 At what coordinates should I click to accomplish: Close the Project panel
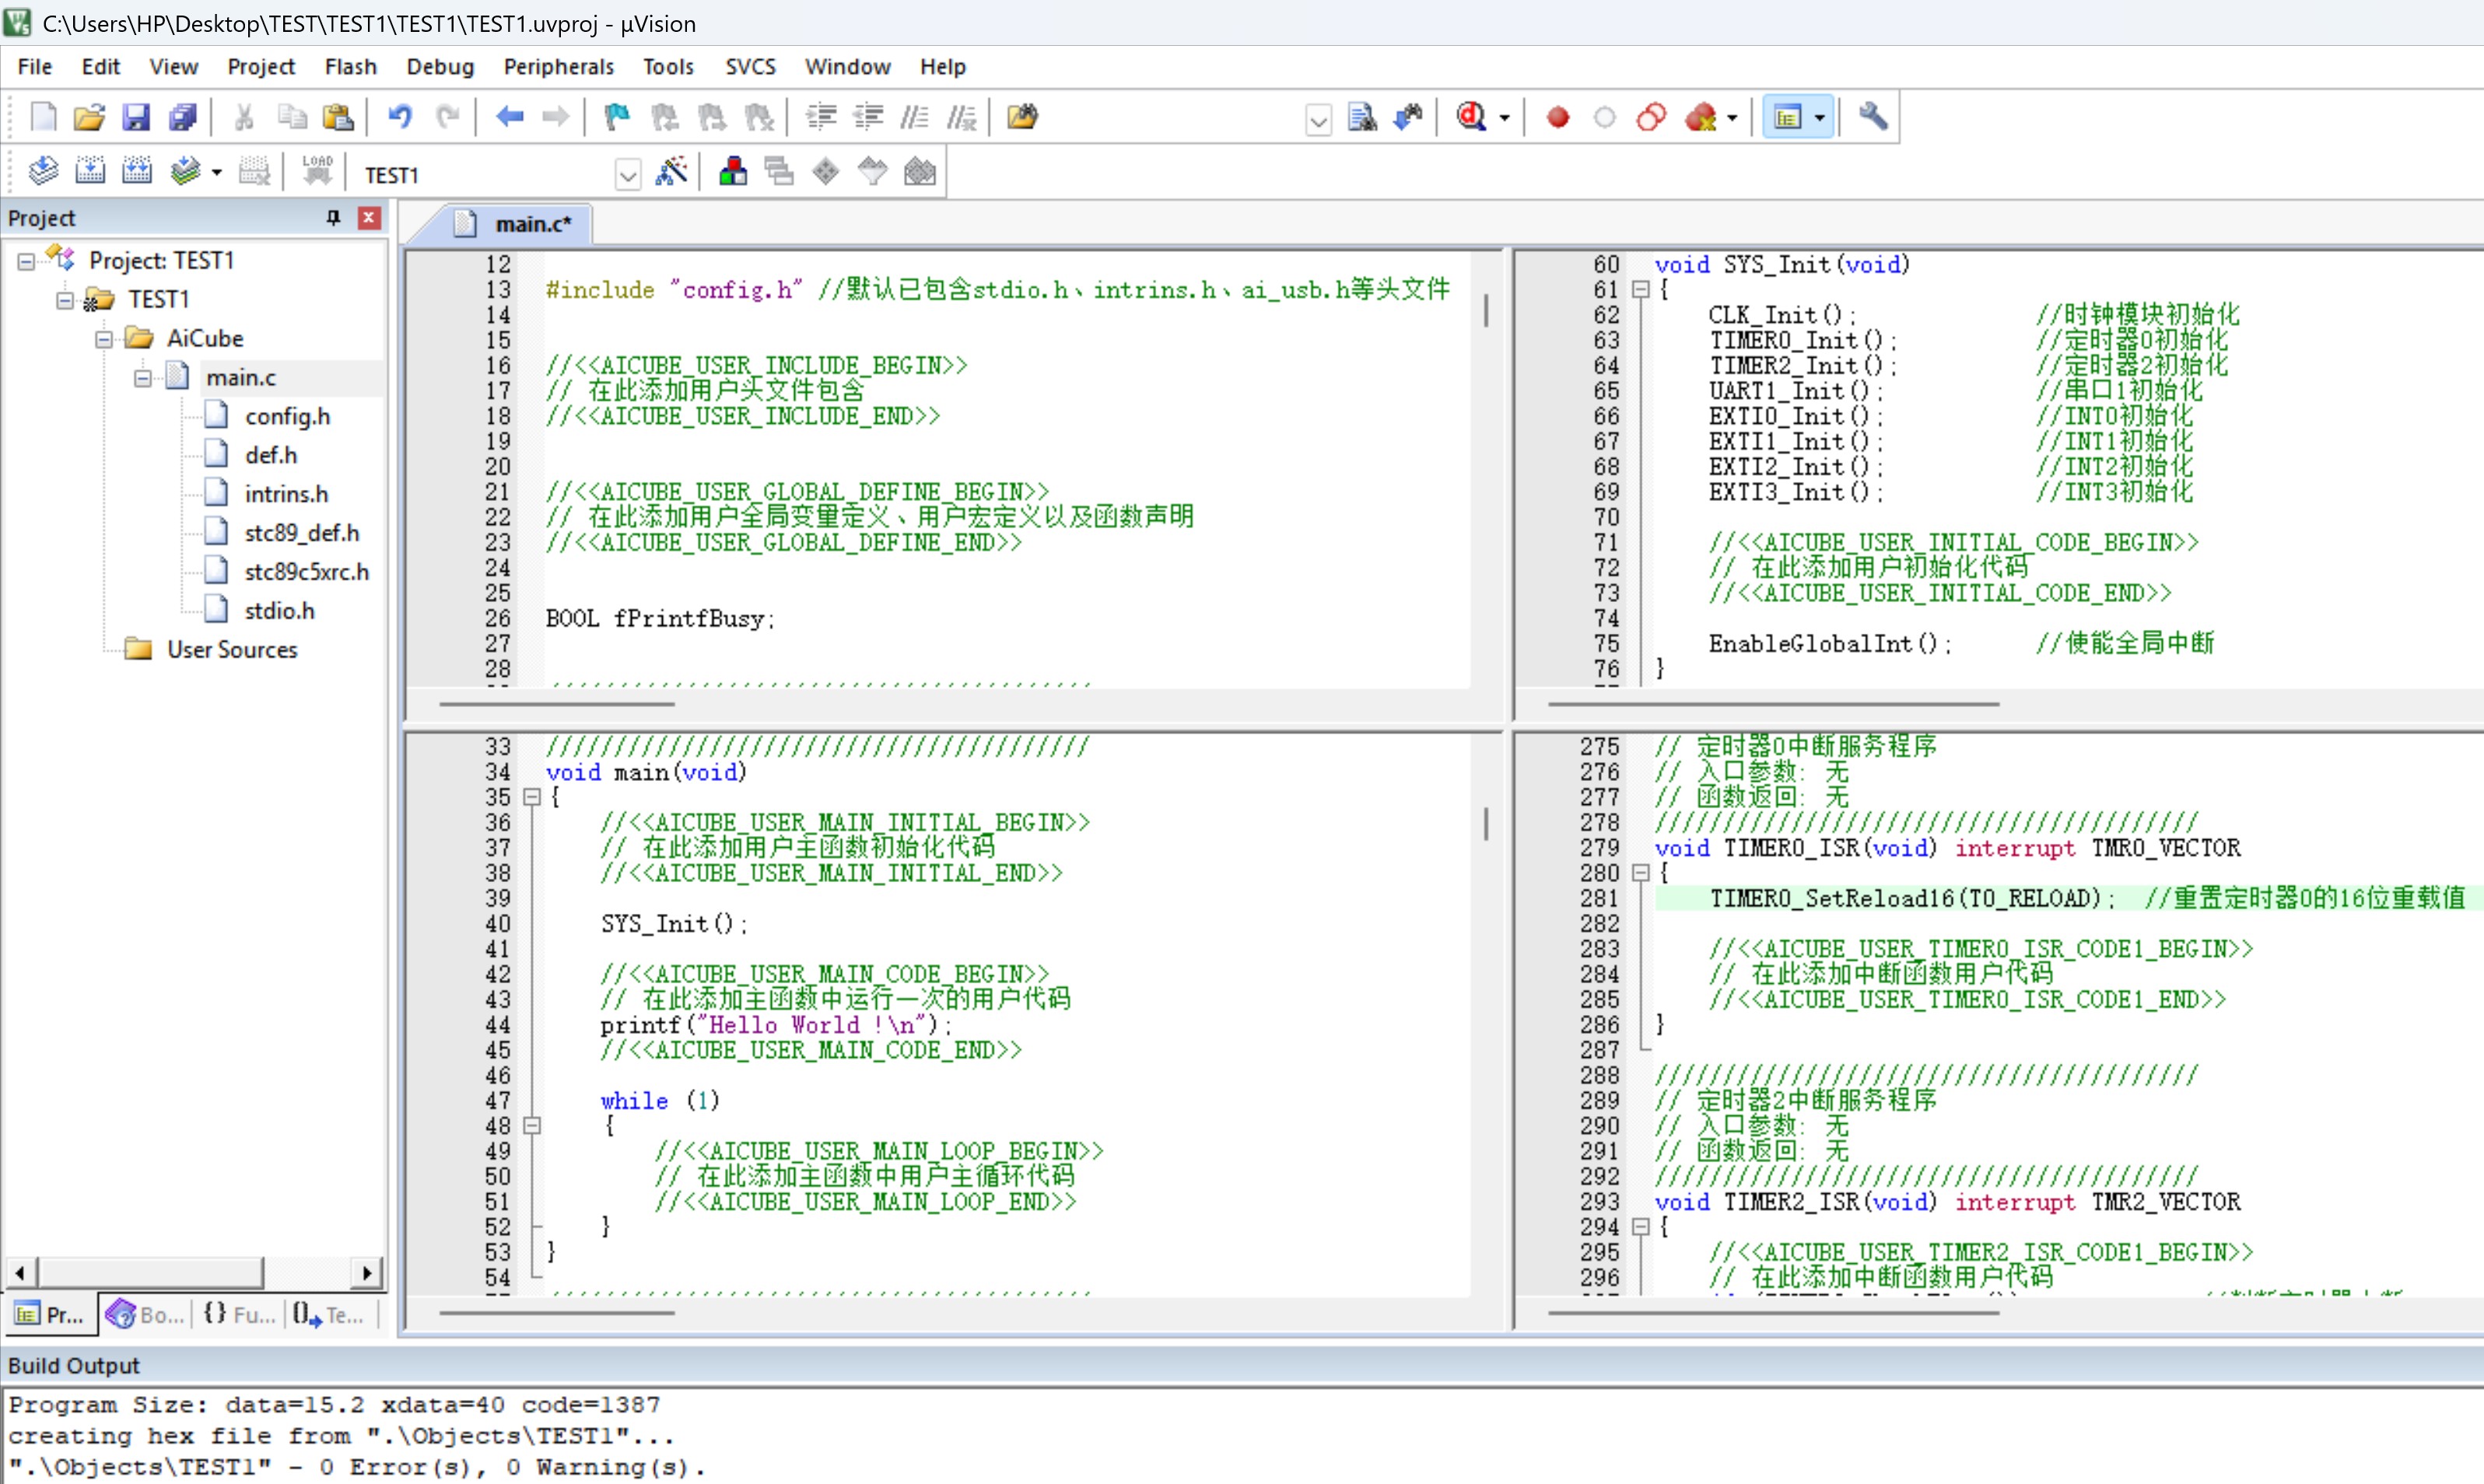pos(369,217)
